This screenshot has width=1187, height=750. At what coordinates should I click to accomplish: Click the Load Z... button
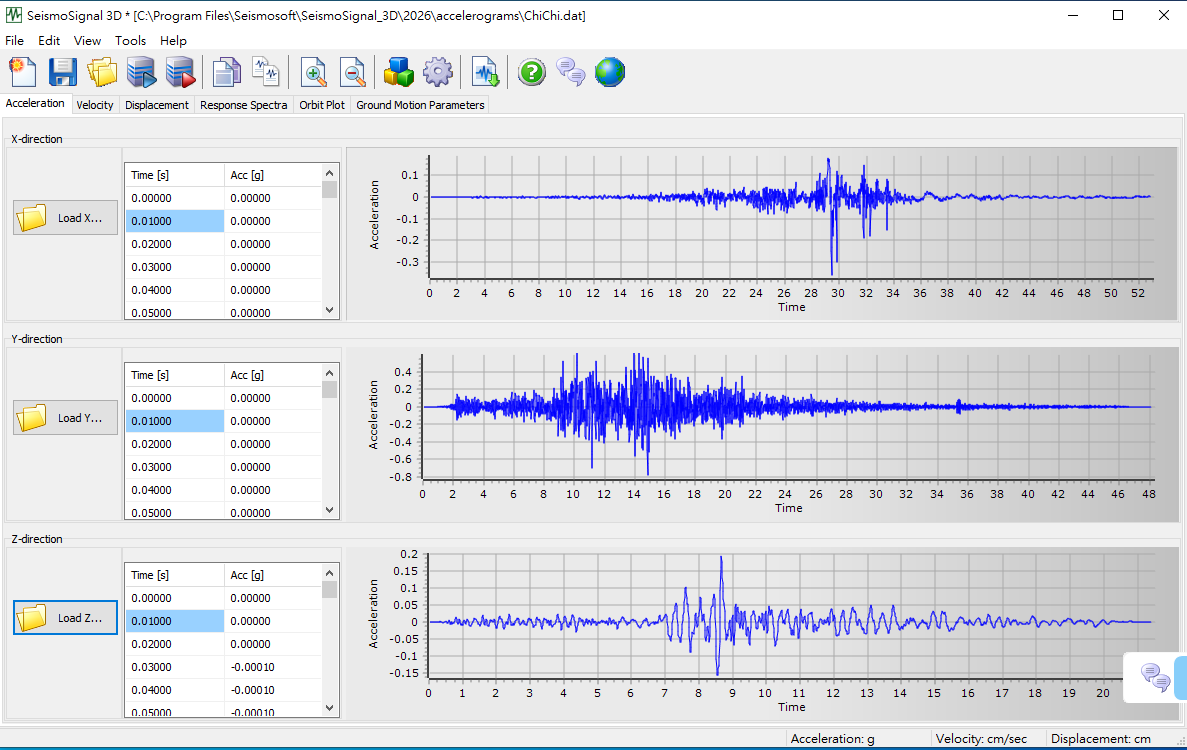pyautogui.click(x=65, y=618)
